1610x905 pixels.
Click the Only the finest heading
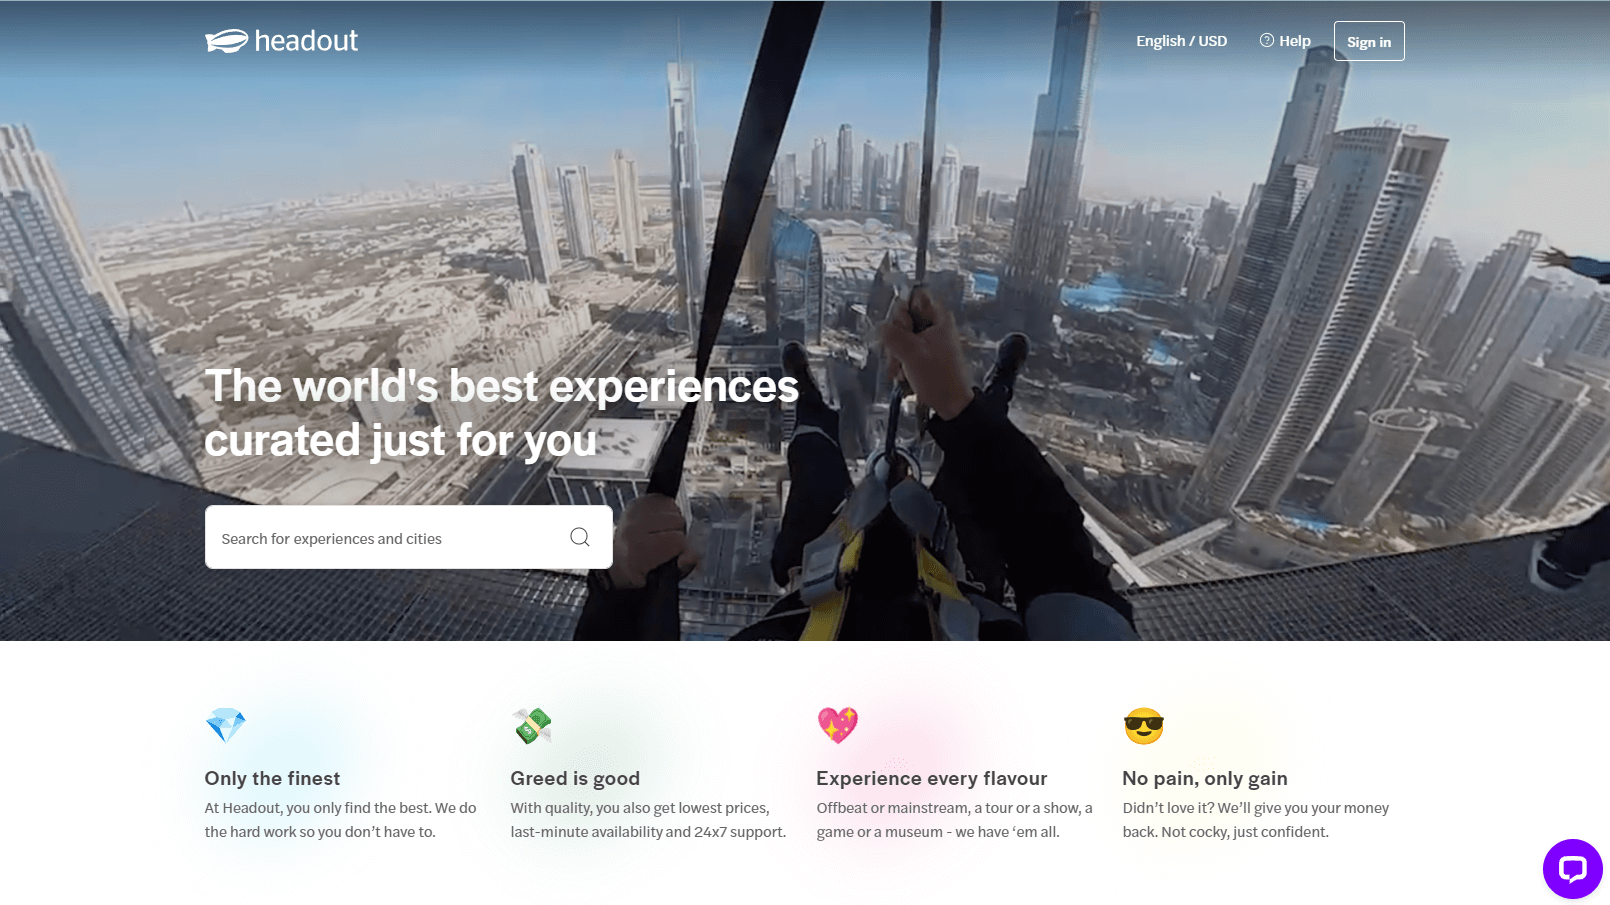(272, 778)
